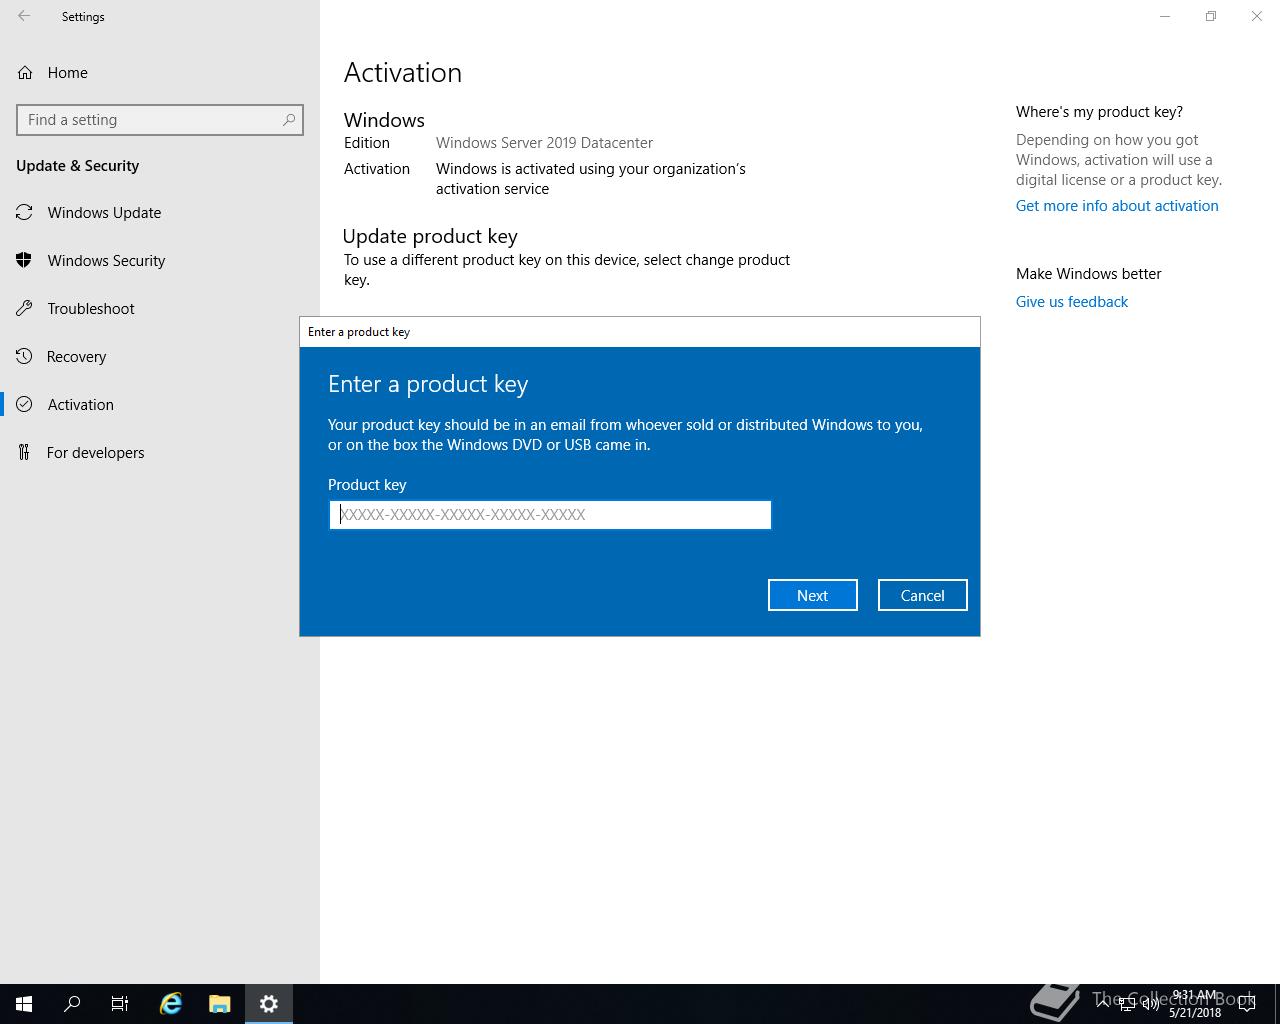Click the Home gear icon

24,72
